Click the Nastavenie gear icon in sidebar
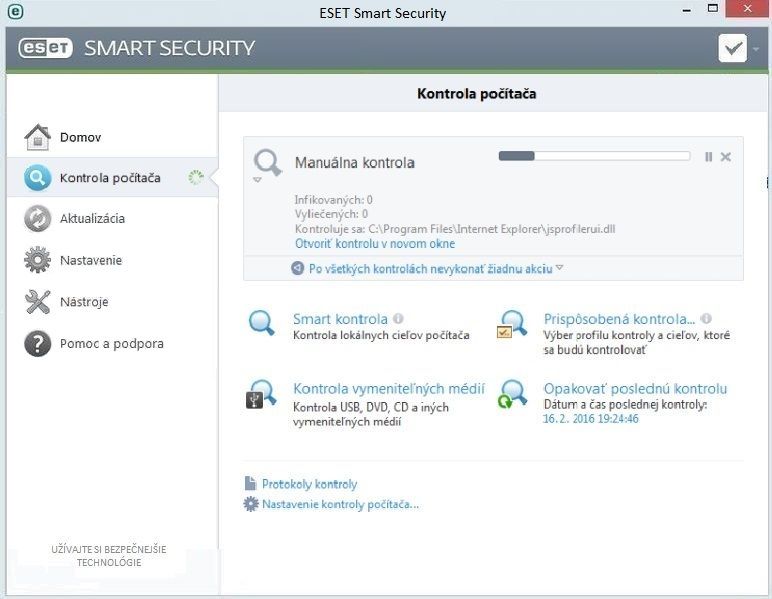The height and width of the screenshot is (599, 772). (x=37, y=260)
